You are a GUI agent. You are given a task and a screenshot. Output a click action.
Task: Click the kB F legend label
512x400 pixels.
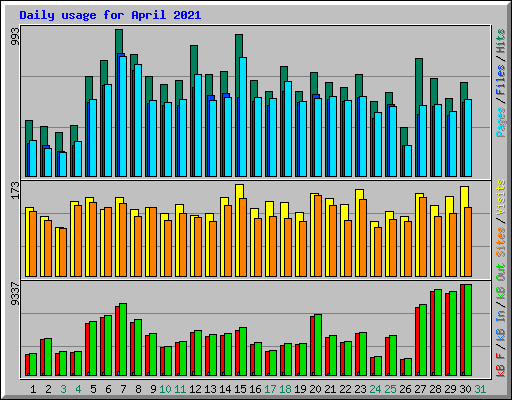point(501,365)
